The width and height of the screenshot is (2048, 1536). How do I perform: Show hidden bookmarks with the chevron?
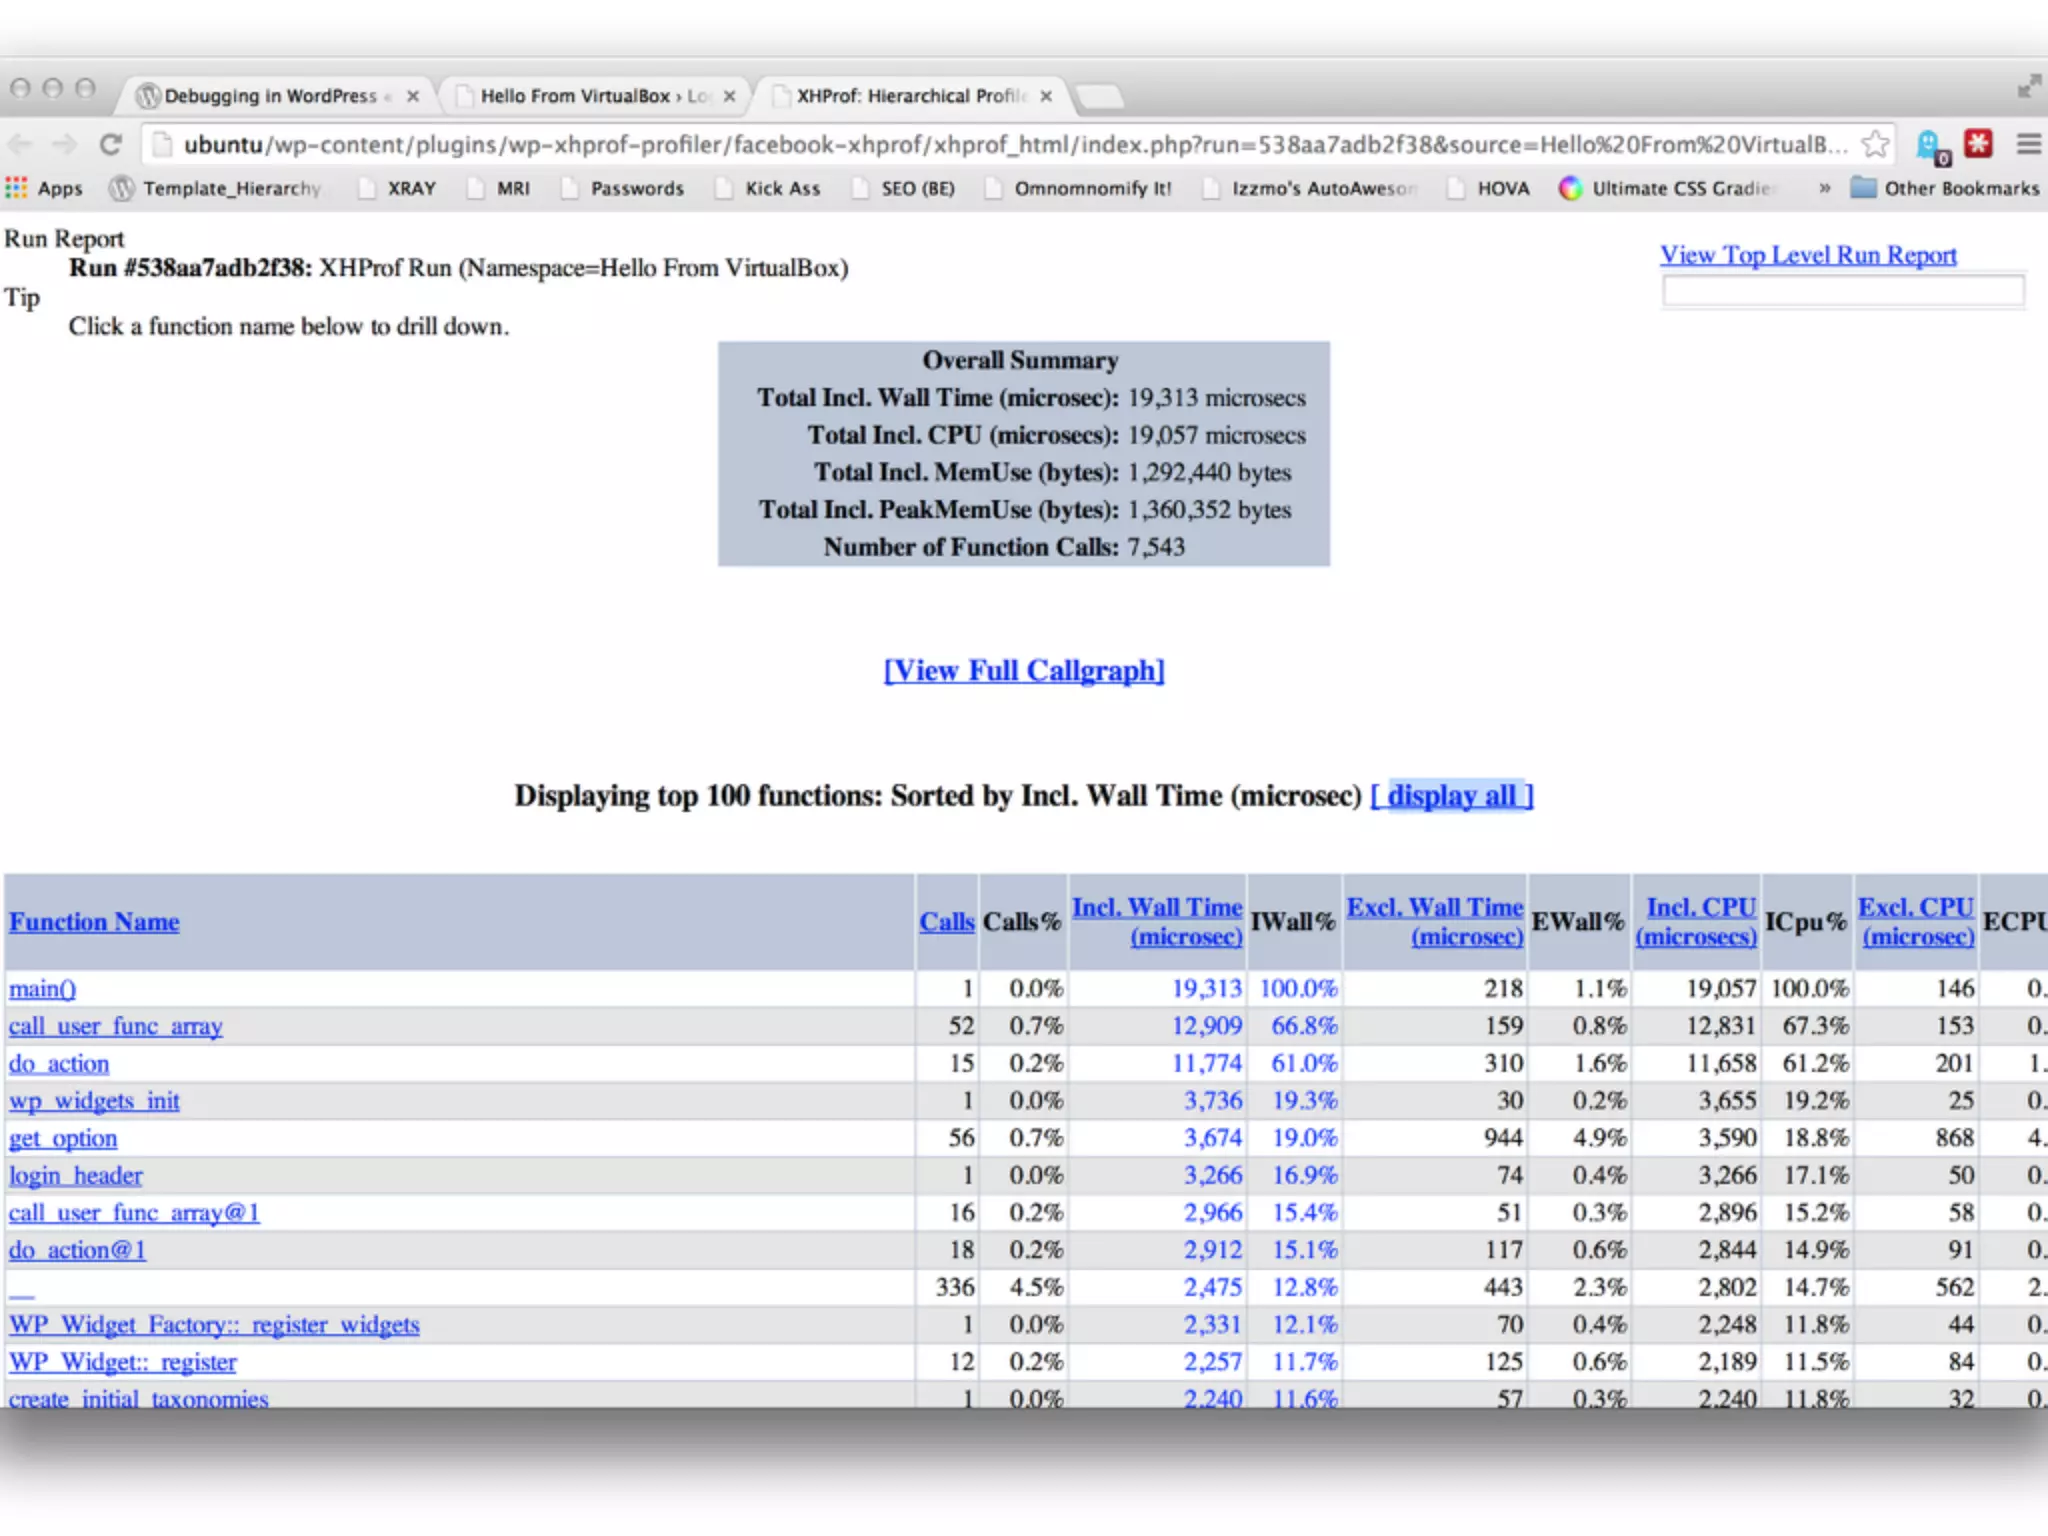[1824, 188]
